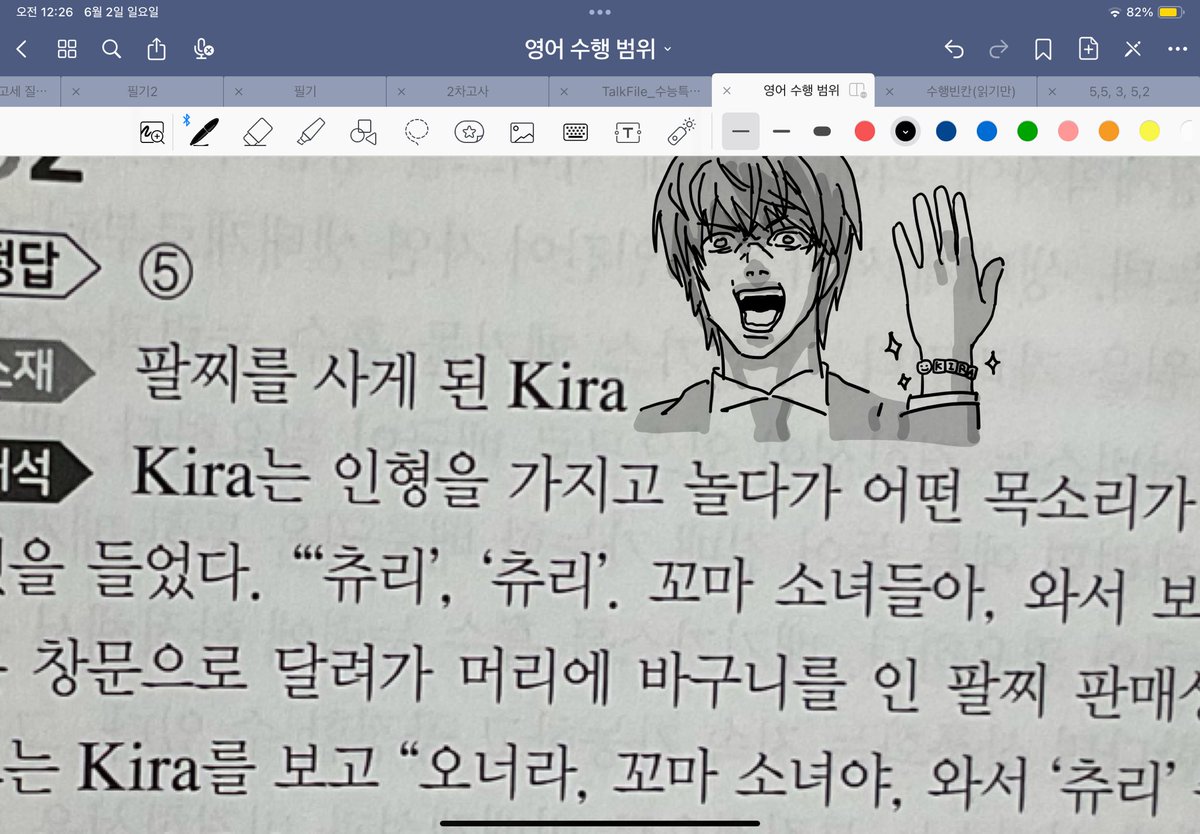Tap the battery indicator in status bar
Image resolution: width=1200 pixels, height=834 pixels.
click(x=1169, y=11)
